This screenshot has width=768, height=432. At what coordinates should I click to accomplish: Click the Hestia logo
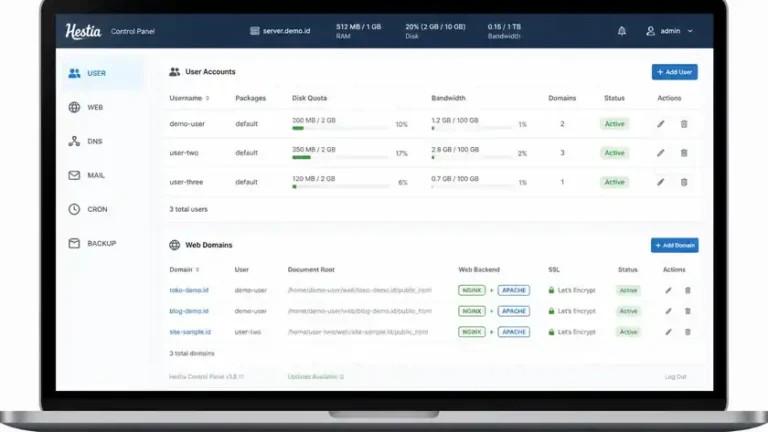83,31
